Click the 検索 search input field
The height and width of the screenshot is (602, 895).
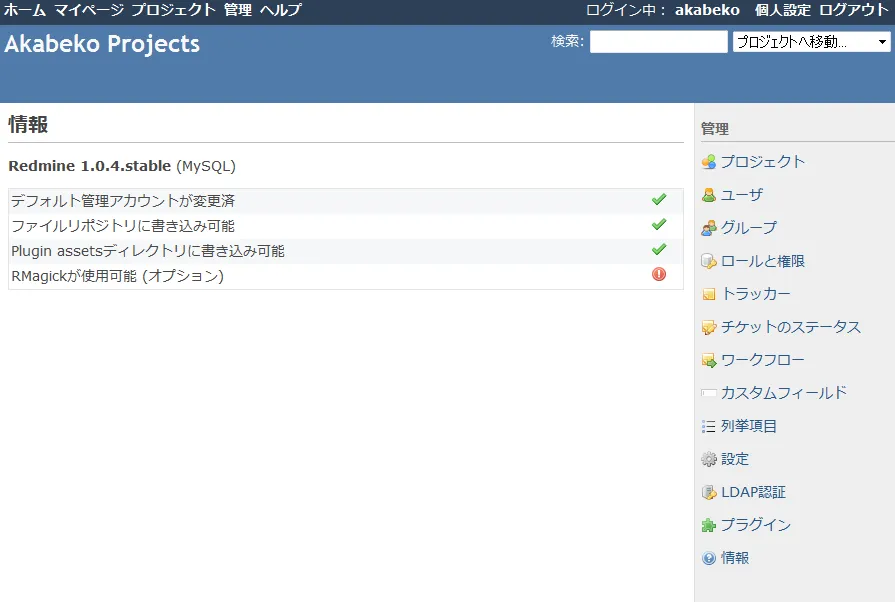(x=658, y=42)
